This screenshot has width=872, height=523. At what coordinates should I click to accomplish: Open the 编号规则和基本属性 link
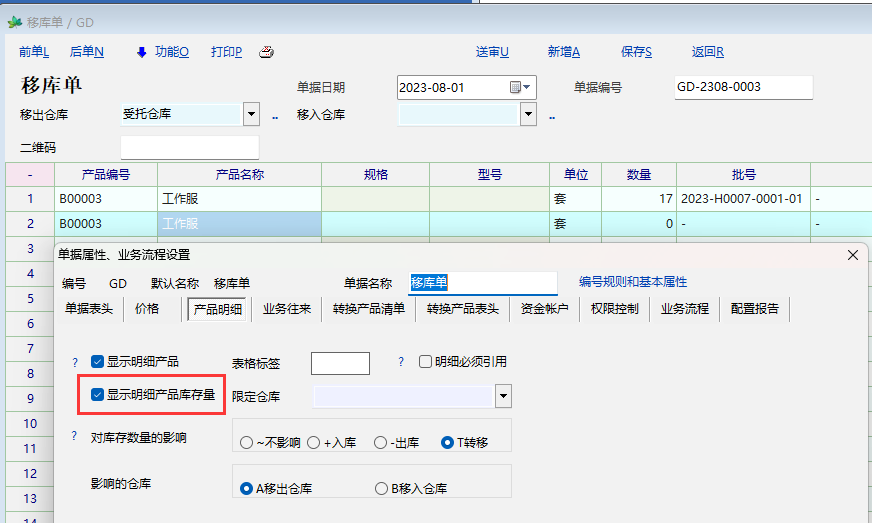(632, 282)
